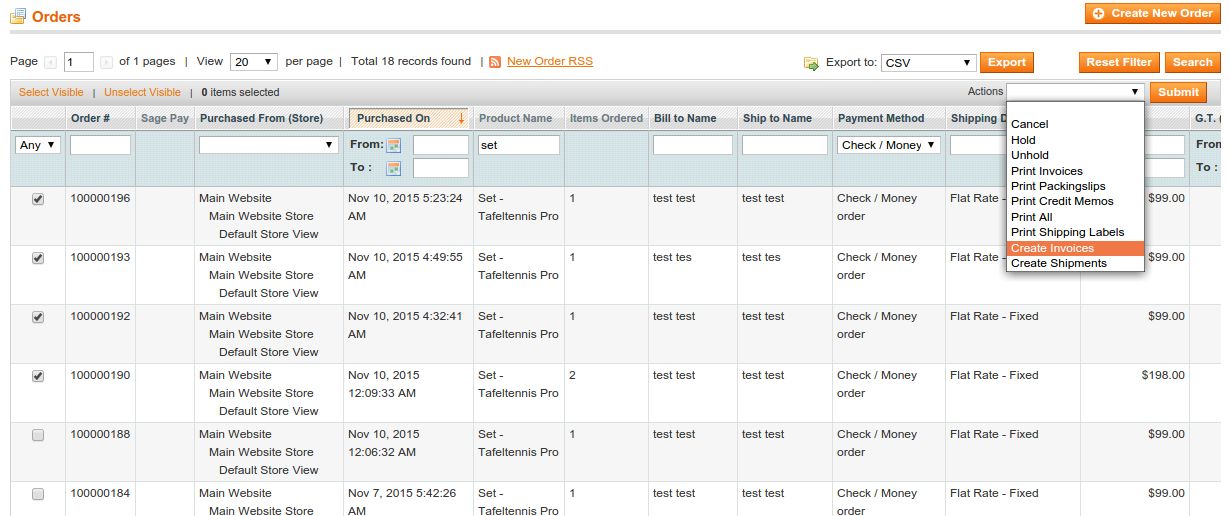Click the orange RSS feed icon
This screenshot has width=1230, height=516.
click(495, 62)
